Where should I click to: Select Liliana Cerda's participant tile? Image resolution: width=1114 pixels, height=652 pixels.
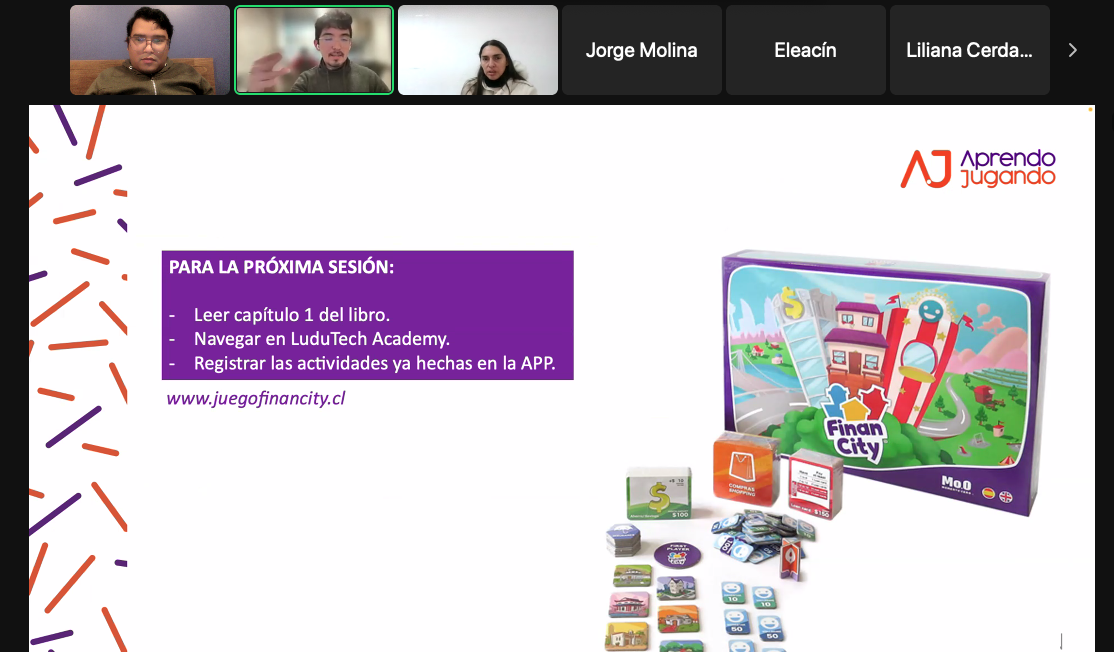click(x=970, y=50)
